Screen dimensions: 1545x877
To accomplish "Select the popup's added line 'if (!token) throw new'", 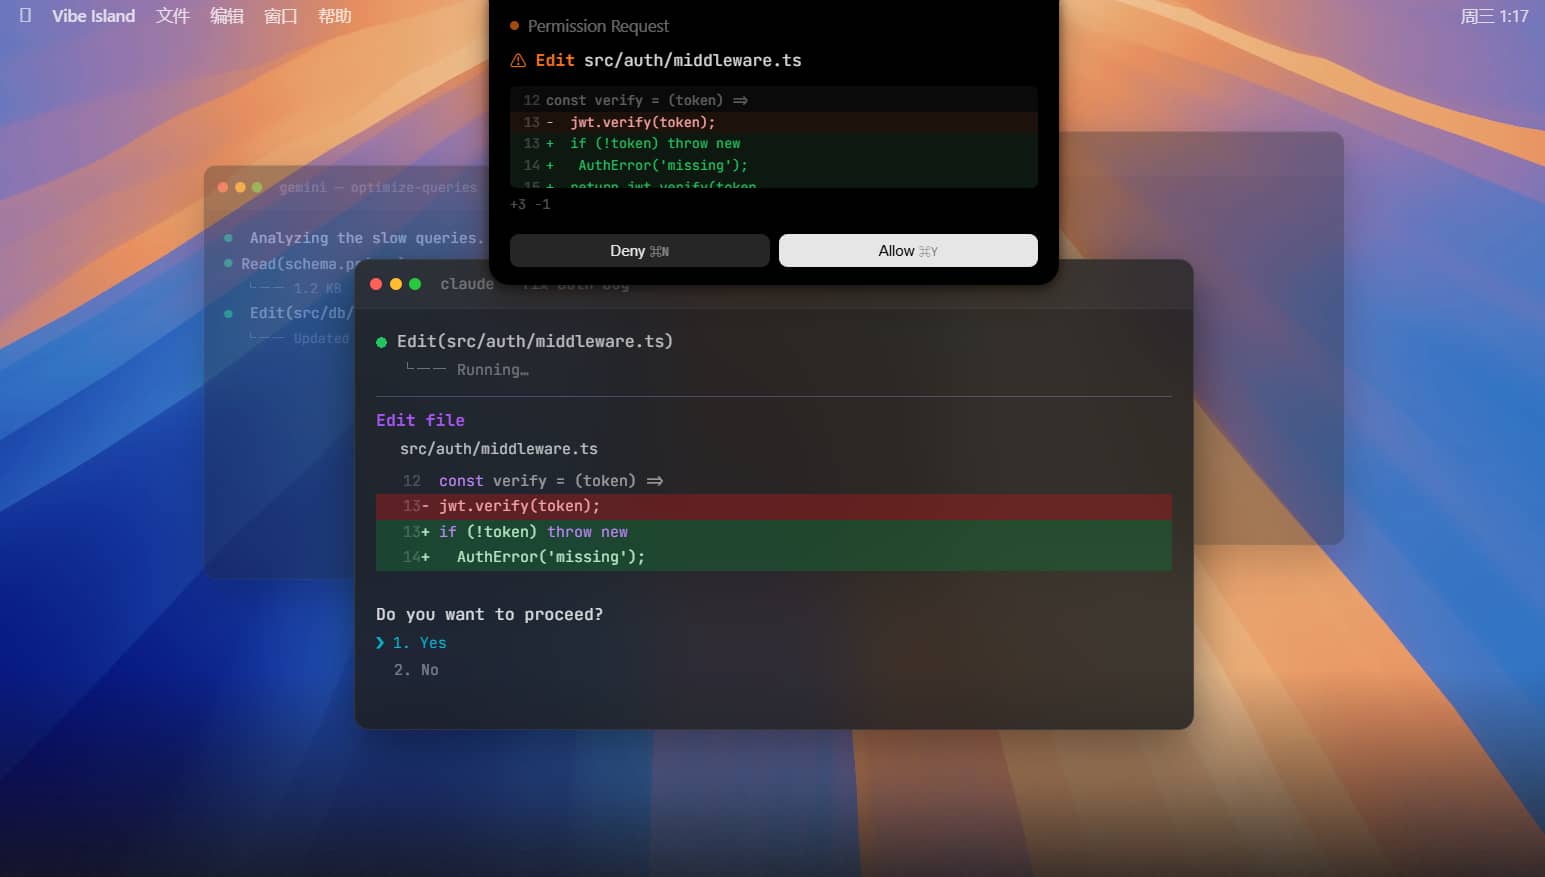I will tap(774, 144).
